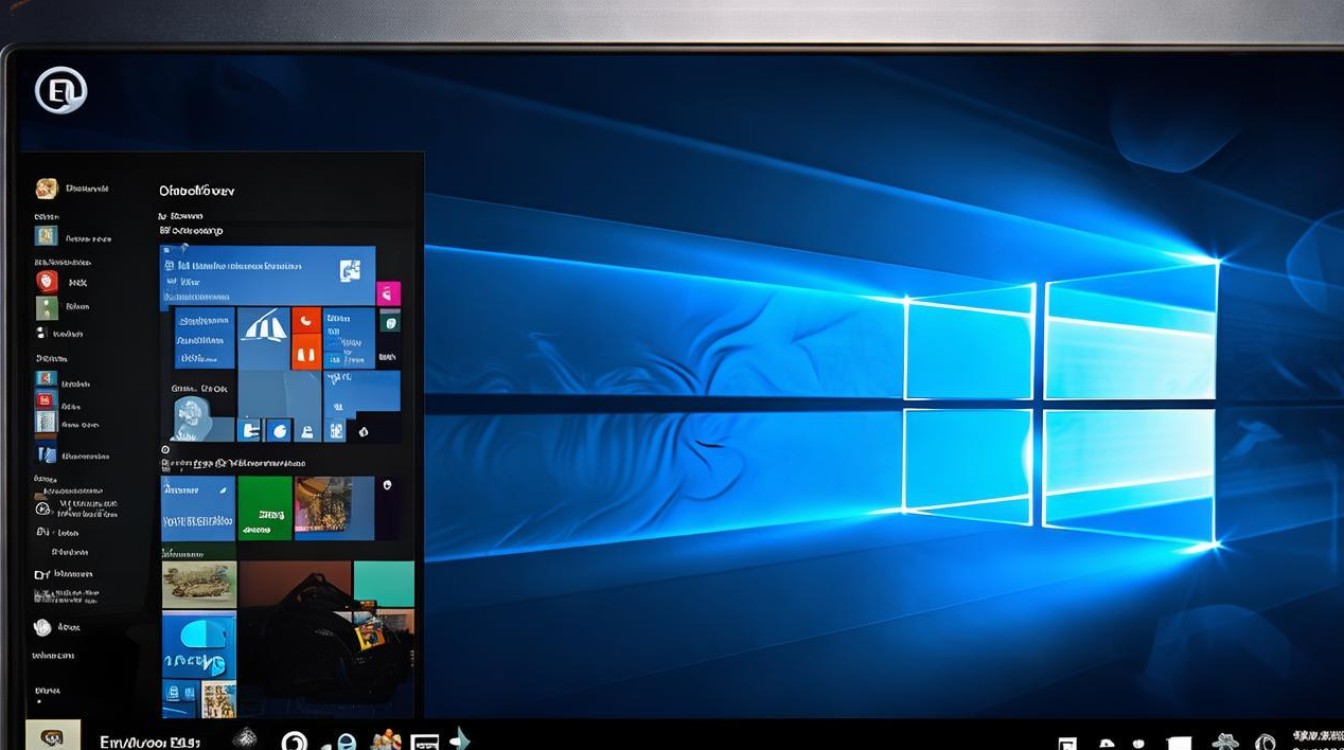The height and width of the screenshot is (750, 1344).
Task: Select the red app icon in the Start list
Action: pos(46,281)
